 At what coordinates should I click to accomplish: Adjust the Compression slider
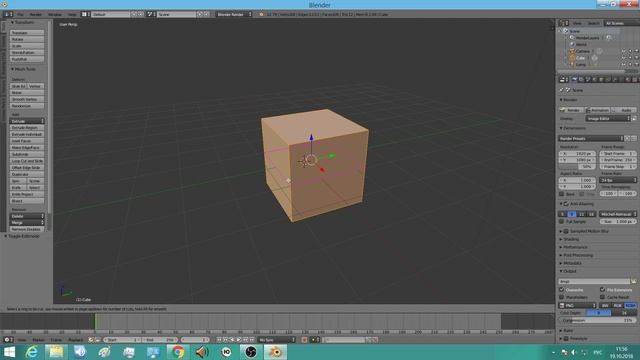(598, 320)
